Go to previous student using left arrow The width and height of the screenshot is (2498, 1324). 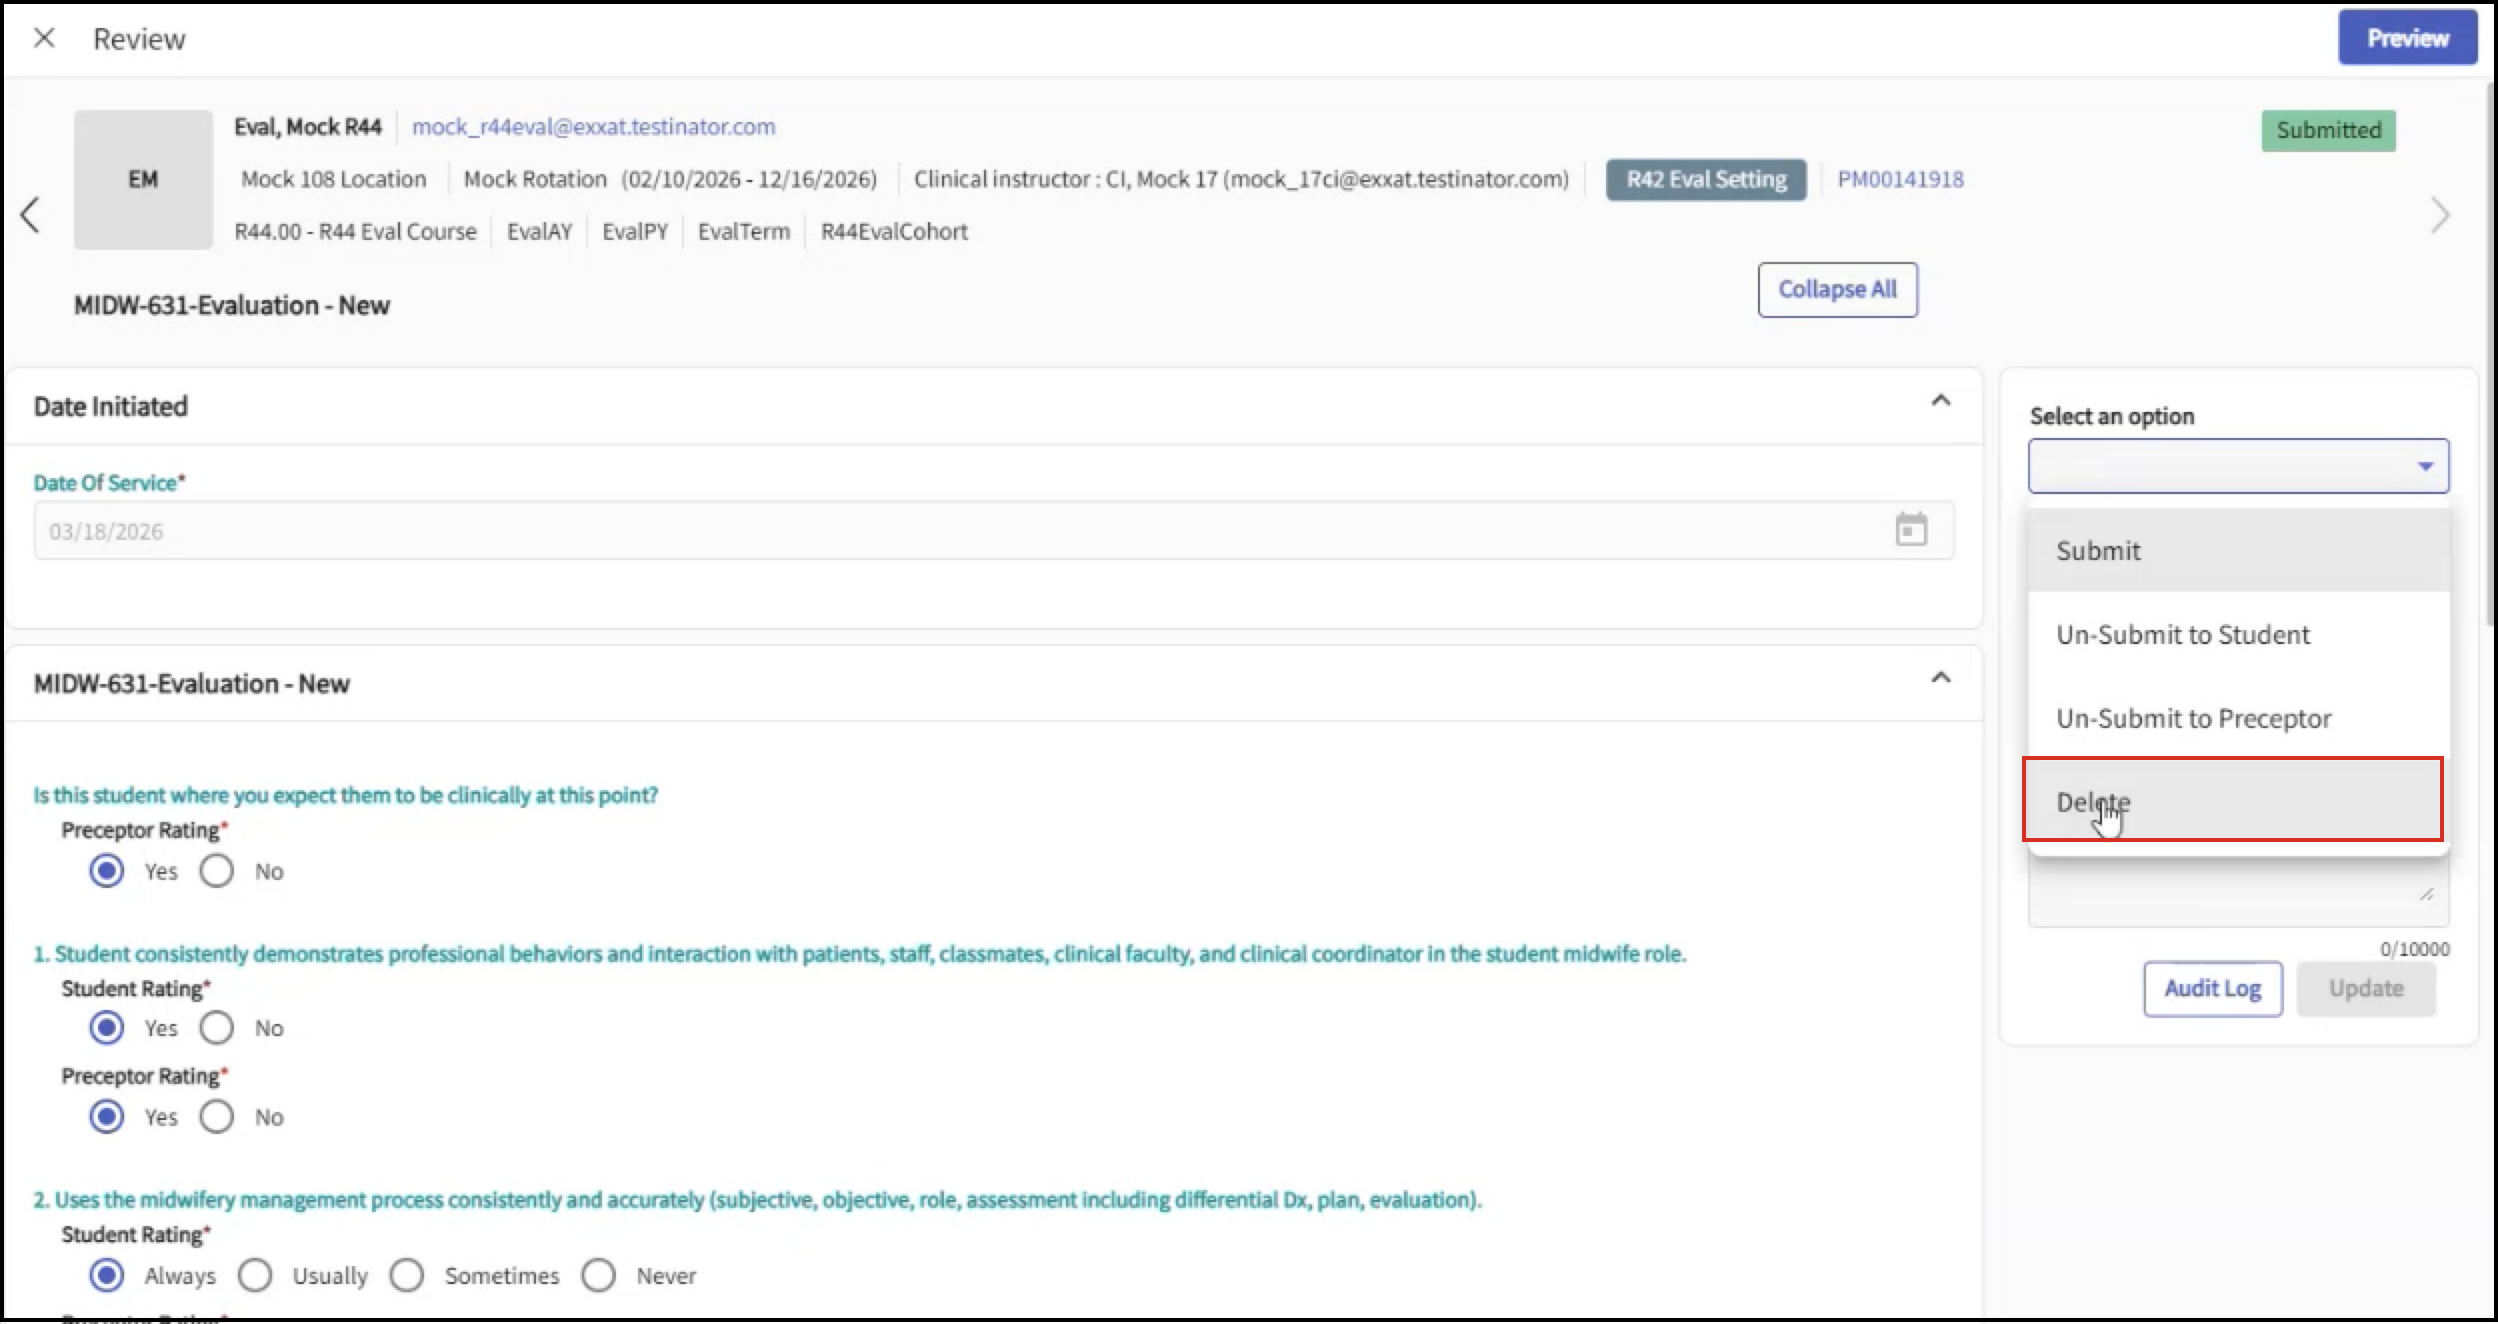point(30,214)
